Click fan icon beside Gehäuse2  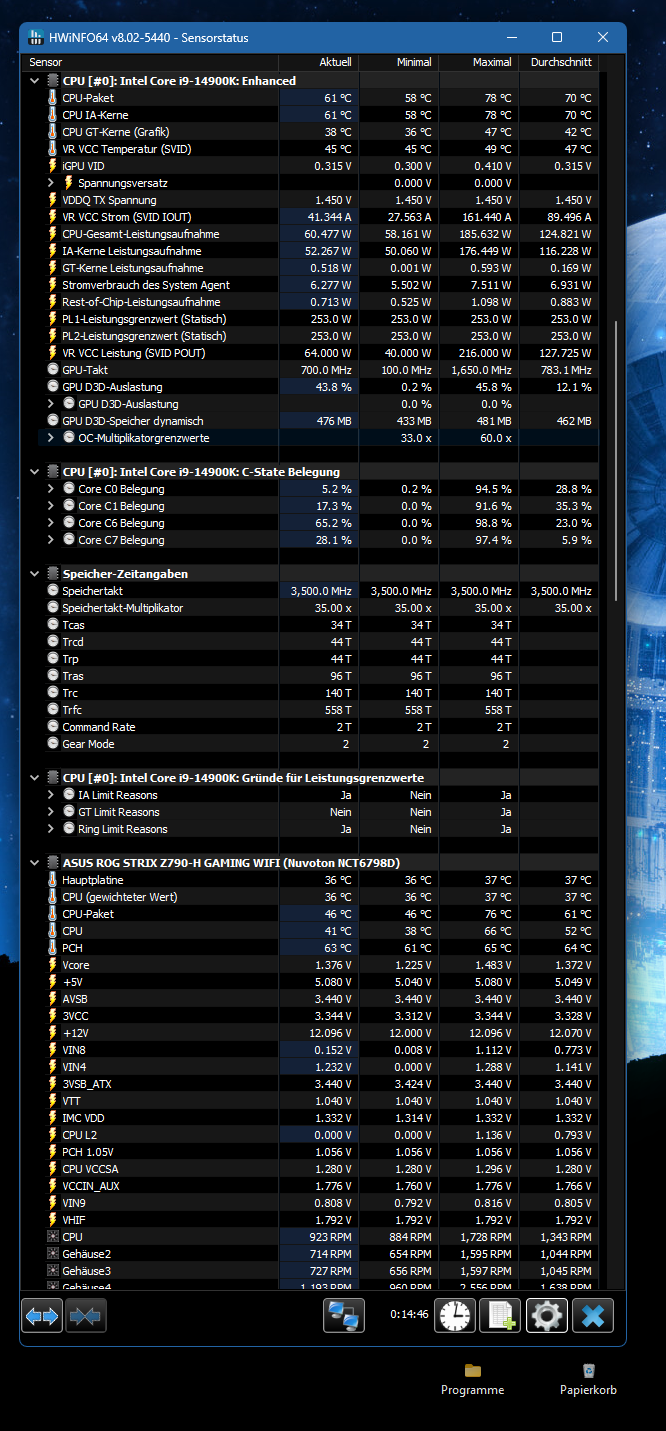[x=53, y=1254]
